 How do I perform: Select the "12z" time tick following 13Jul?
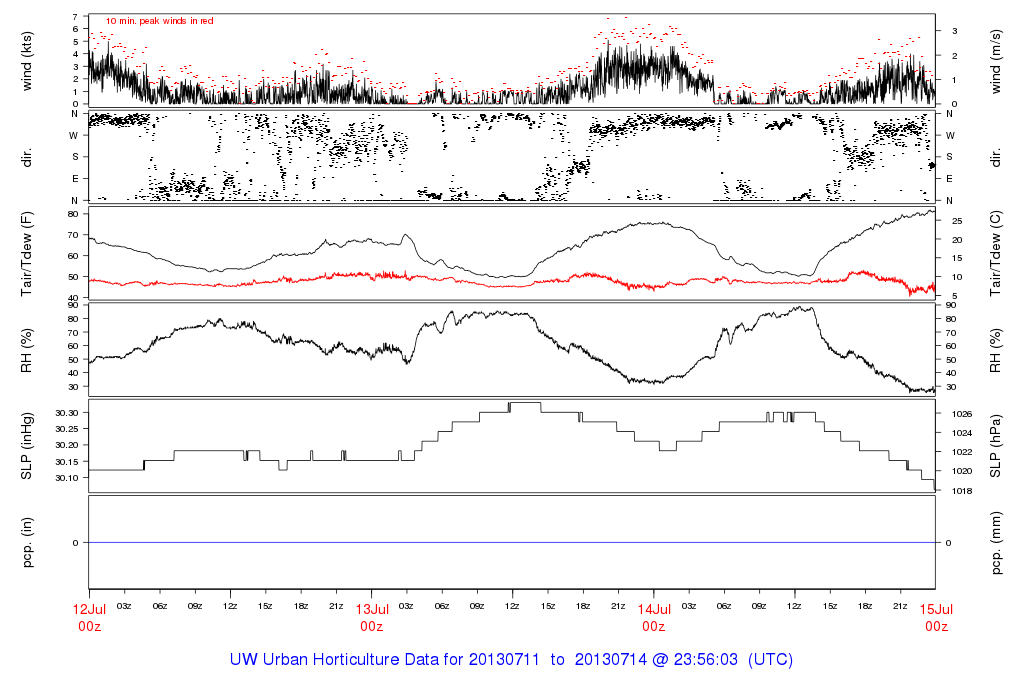(x=513, y=607)
